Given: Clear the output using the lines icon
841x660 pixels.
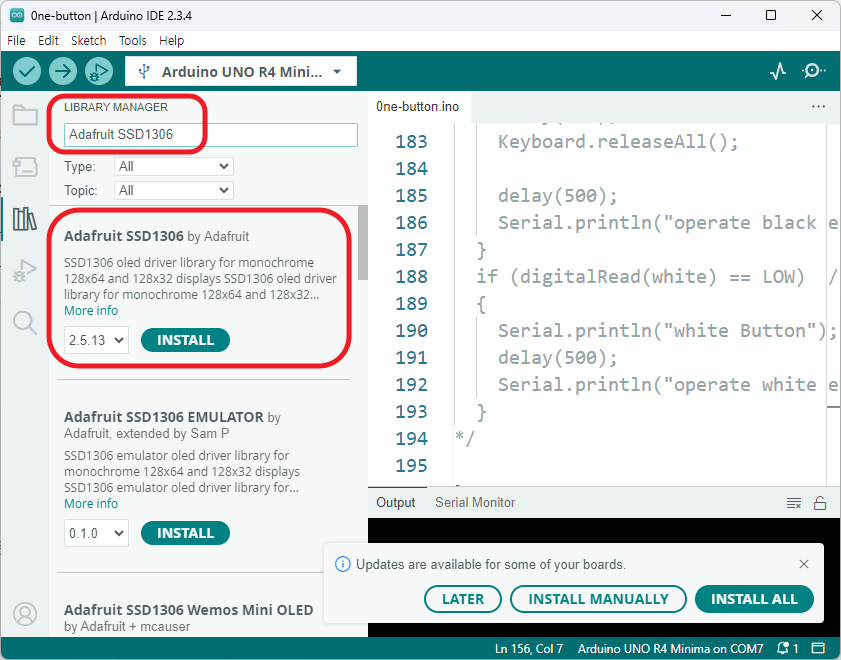Looking at the screenshot, I should pos(794,503).
